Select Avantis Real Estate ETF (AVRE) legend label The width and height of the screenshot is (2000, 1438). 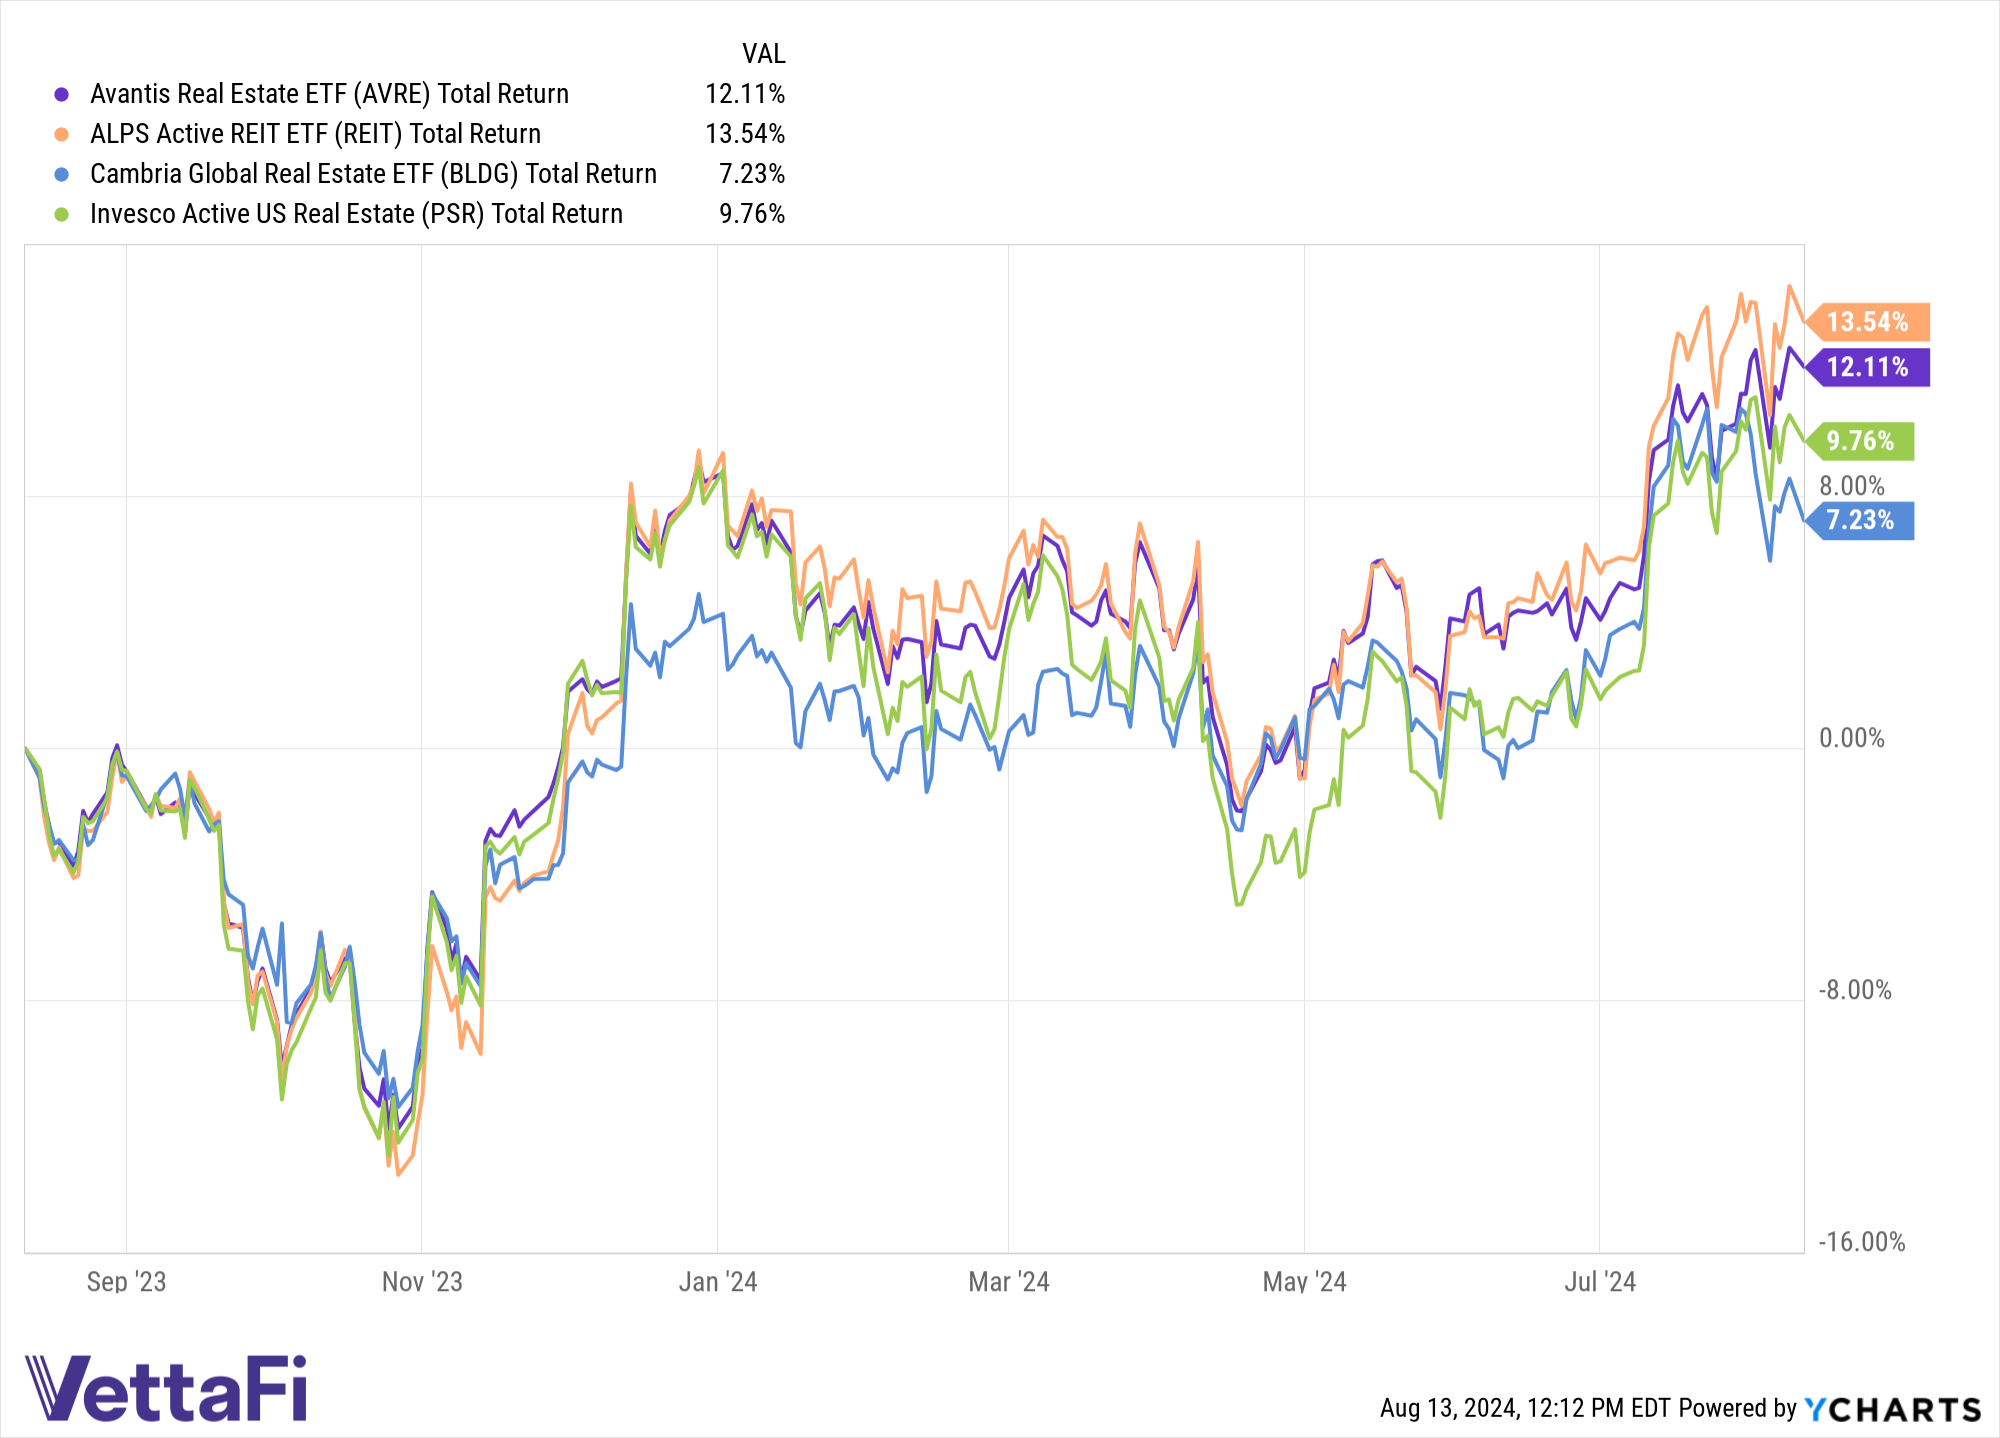329,94
